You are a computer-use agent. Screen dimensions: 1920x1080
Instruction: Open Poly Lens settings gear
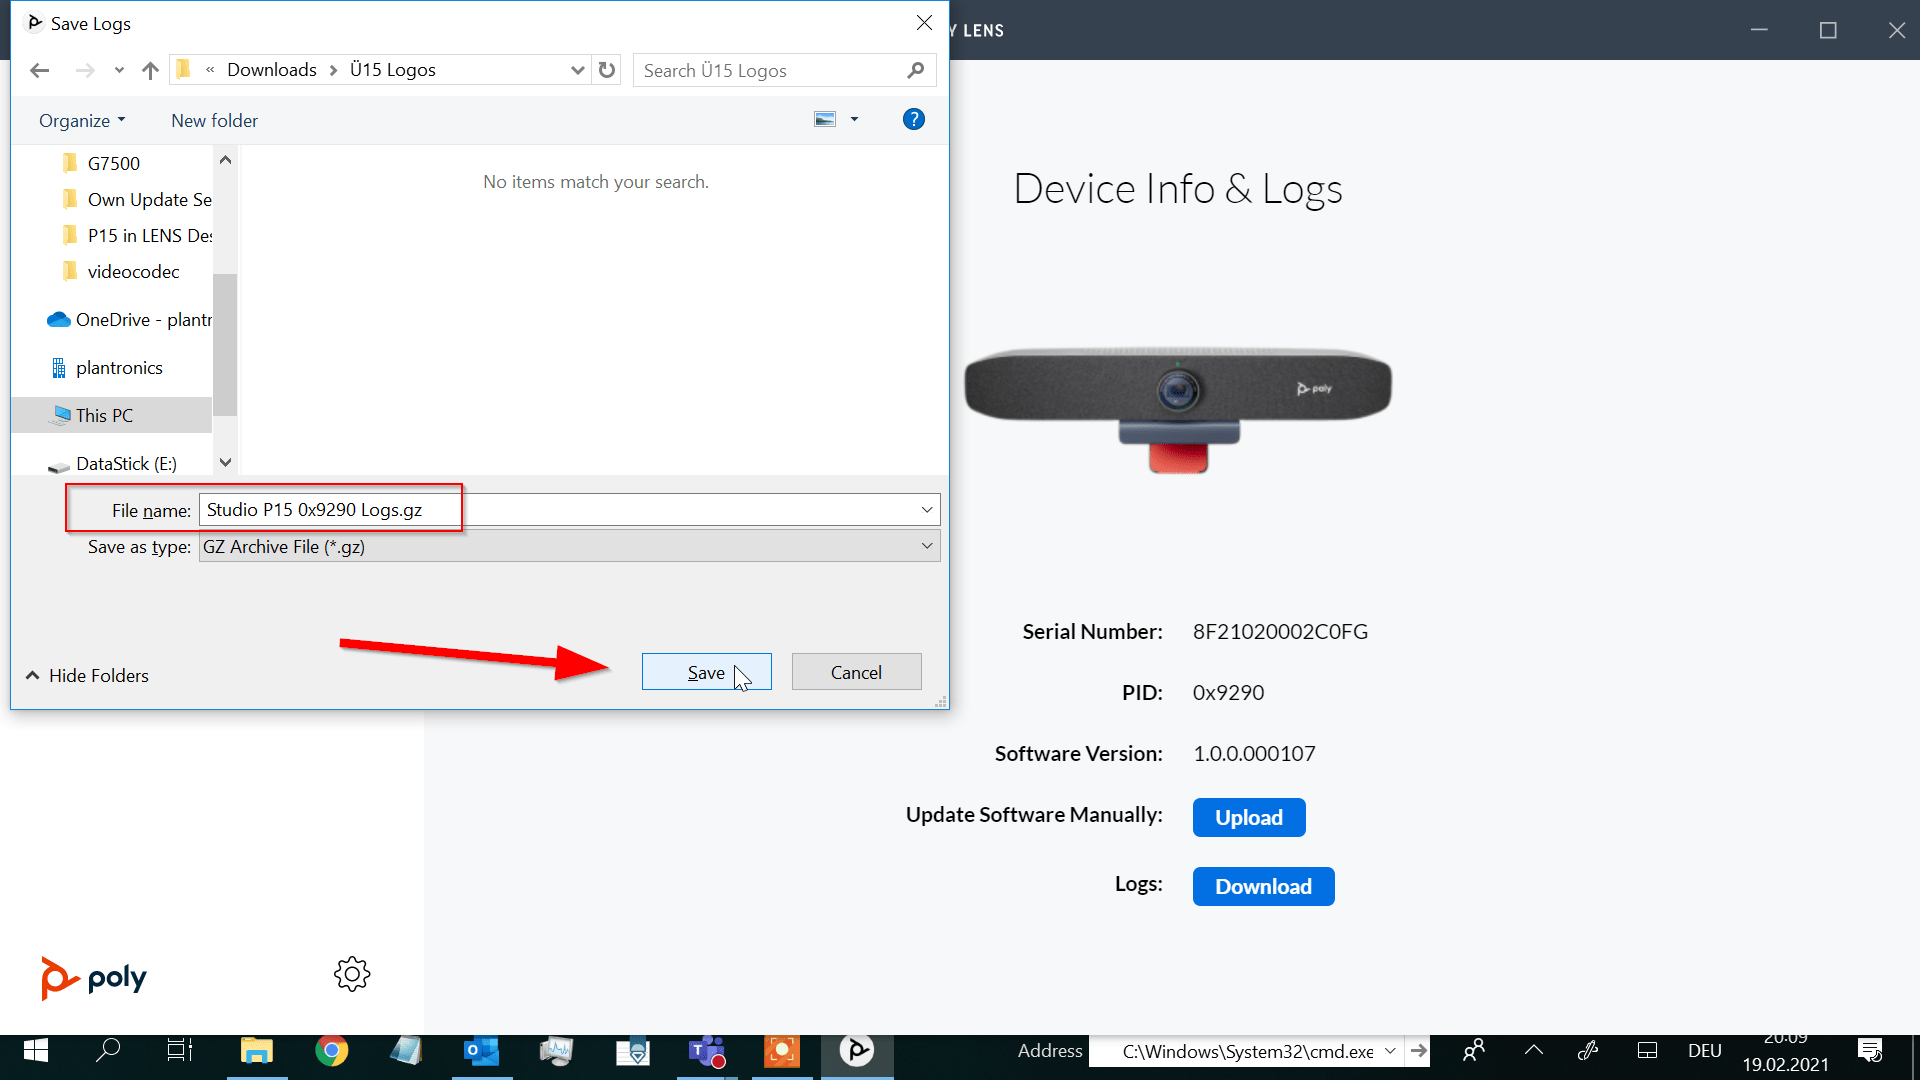[x=352, y=974]
